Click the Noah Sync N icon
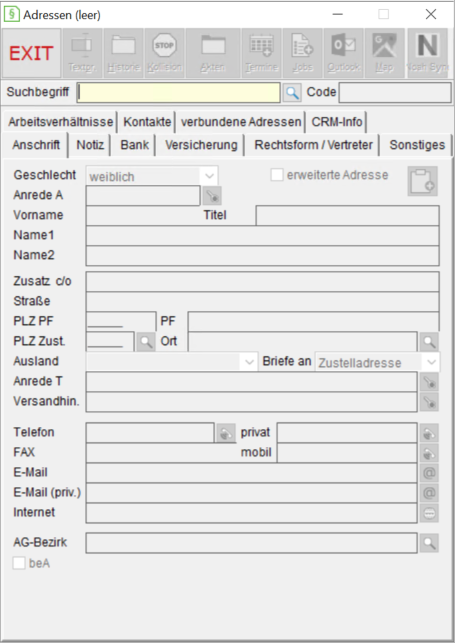The image size is (455, 643). pos(427,53)
